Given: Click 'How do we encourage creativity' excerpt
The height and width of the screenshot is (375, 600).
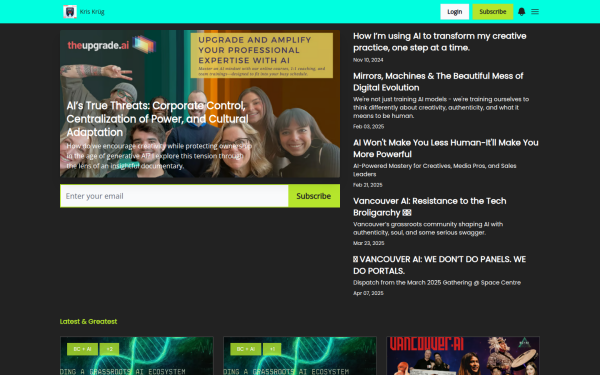Looking at the screenshot, I should pos(159,156).
